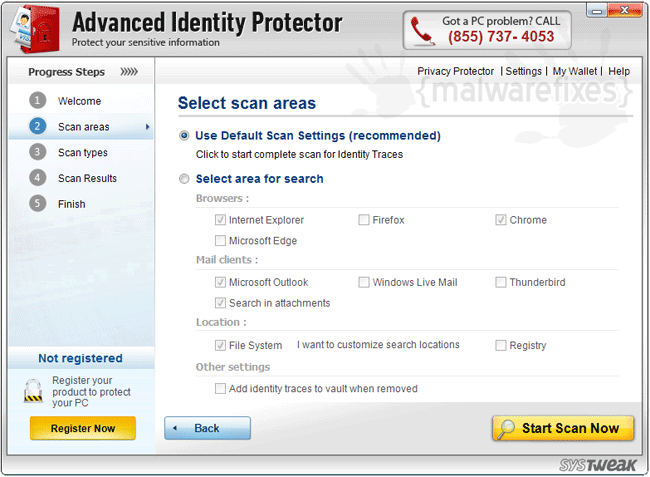Click the step 4 number circle icon
This screenshot has height=477, width=650.
tap(37, 177)
